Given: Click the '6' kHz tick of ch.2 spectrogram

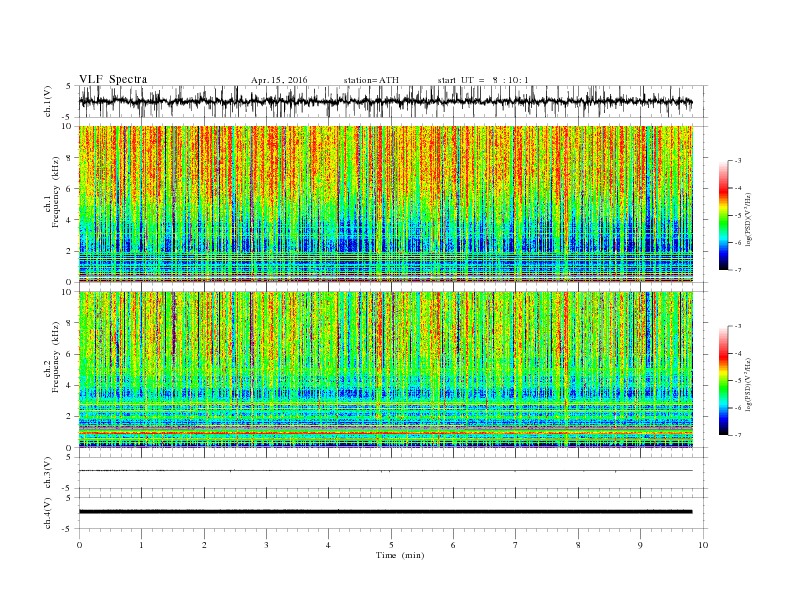Looking at the screenshot, I should point(70,354).
